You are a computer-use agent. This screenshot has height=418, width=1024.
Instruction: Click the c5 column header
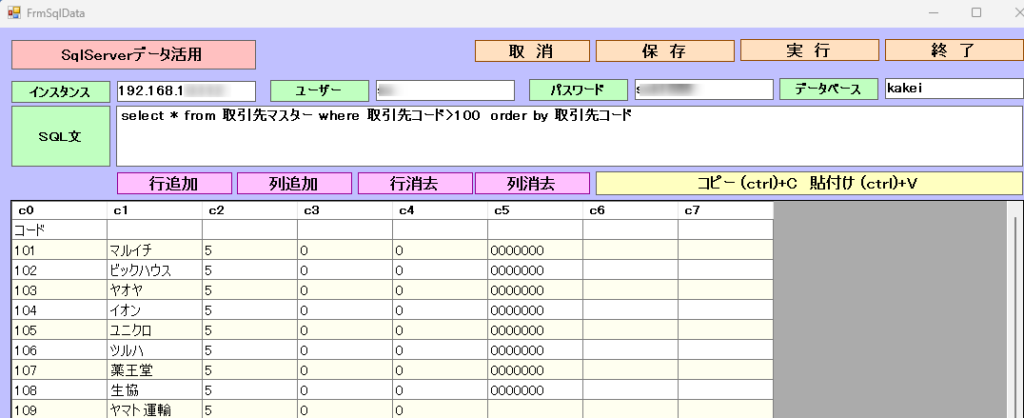(534, 211)
